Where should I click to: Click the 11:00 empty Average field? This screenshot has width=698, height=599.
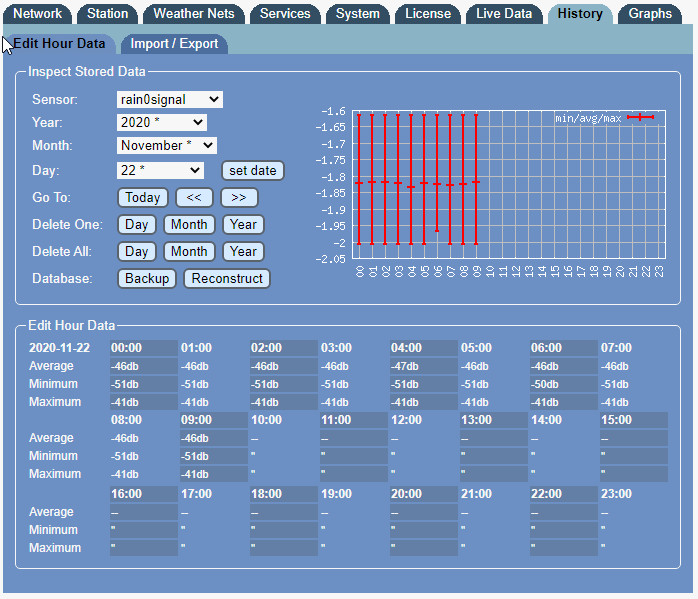pos(354,438)
